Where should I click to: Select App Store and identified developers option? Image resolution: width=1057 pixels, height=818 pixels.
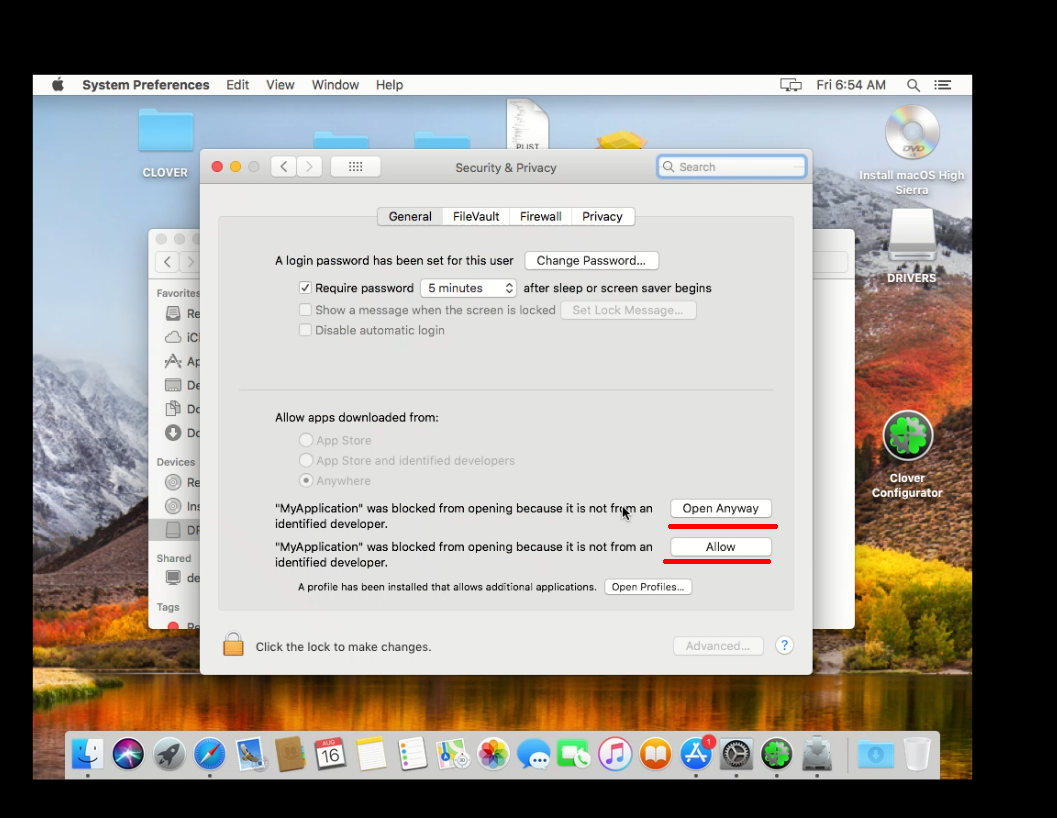[x=306, y=460]
